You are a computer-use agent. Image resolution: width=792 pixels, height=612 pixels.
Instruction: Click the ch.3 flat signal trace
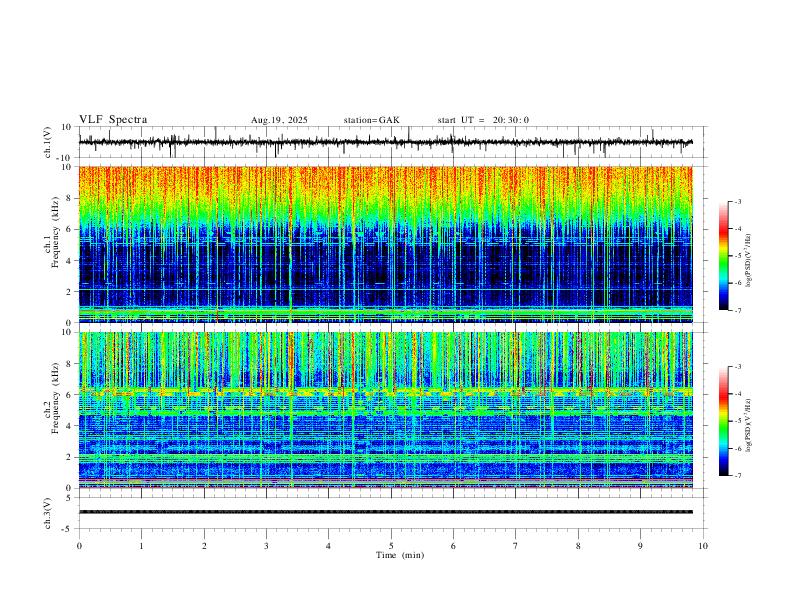385,512
